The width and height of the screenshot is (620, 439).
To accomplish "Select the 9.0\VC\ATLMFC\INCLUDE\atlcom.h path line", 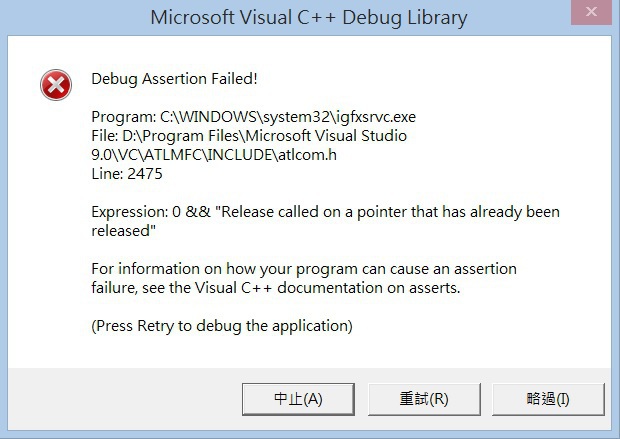I will (214, 155).
